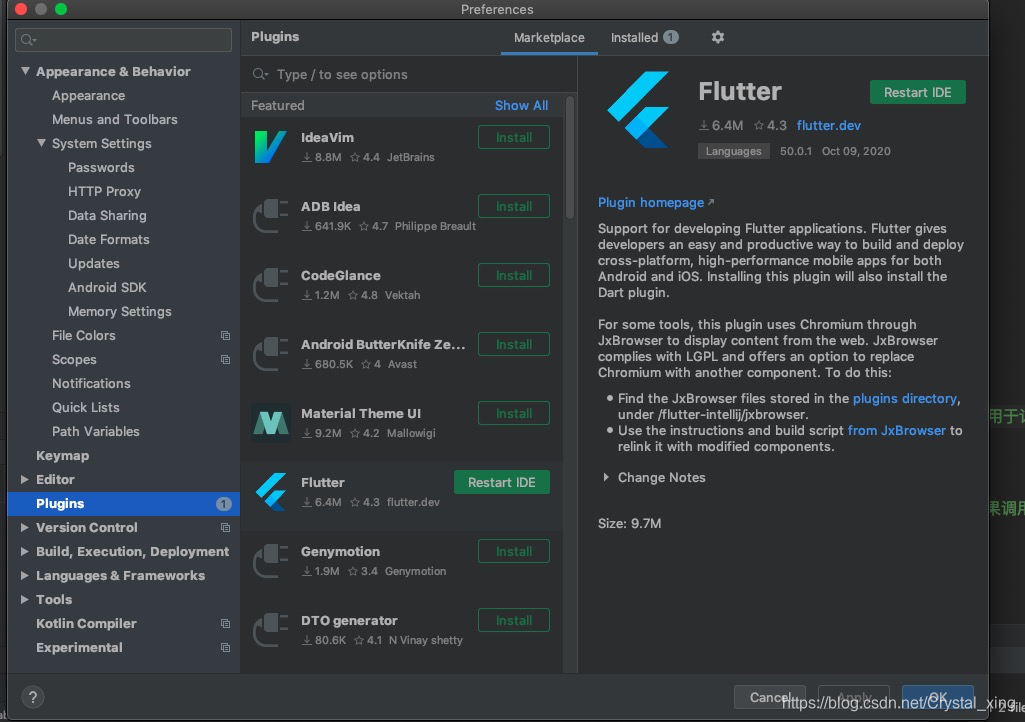Open Memory Settings page
Viewport: 1025px width, 722px height.
[x=120, y=312]
